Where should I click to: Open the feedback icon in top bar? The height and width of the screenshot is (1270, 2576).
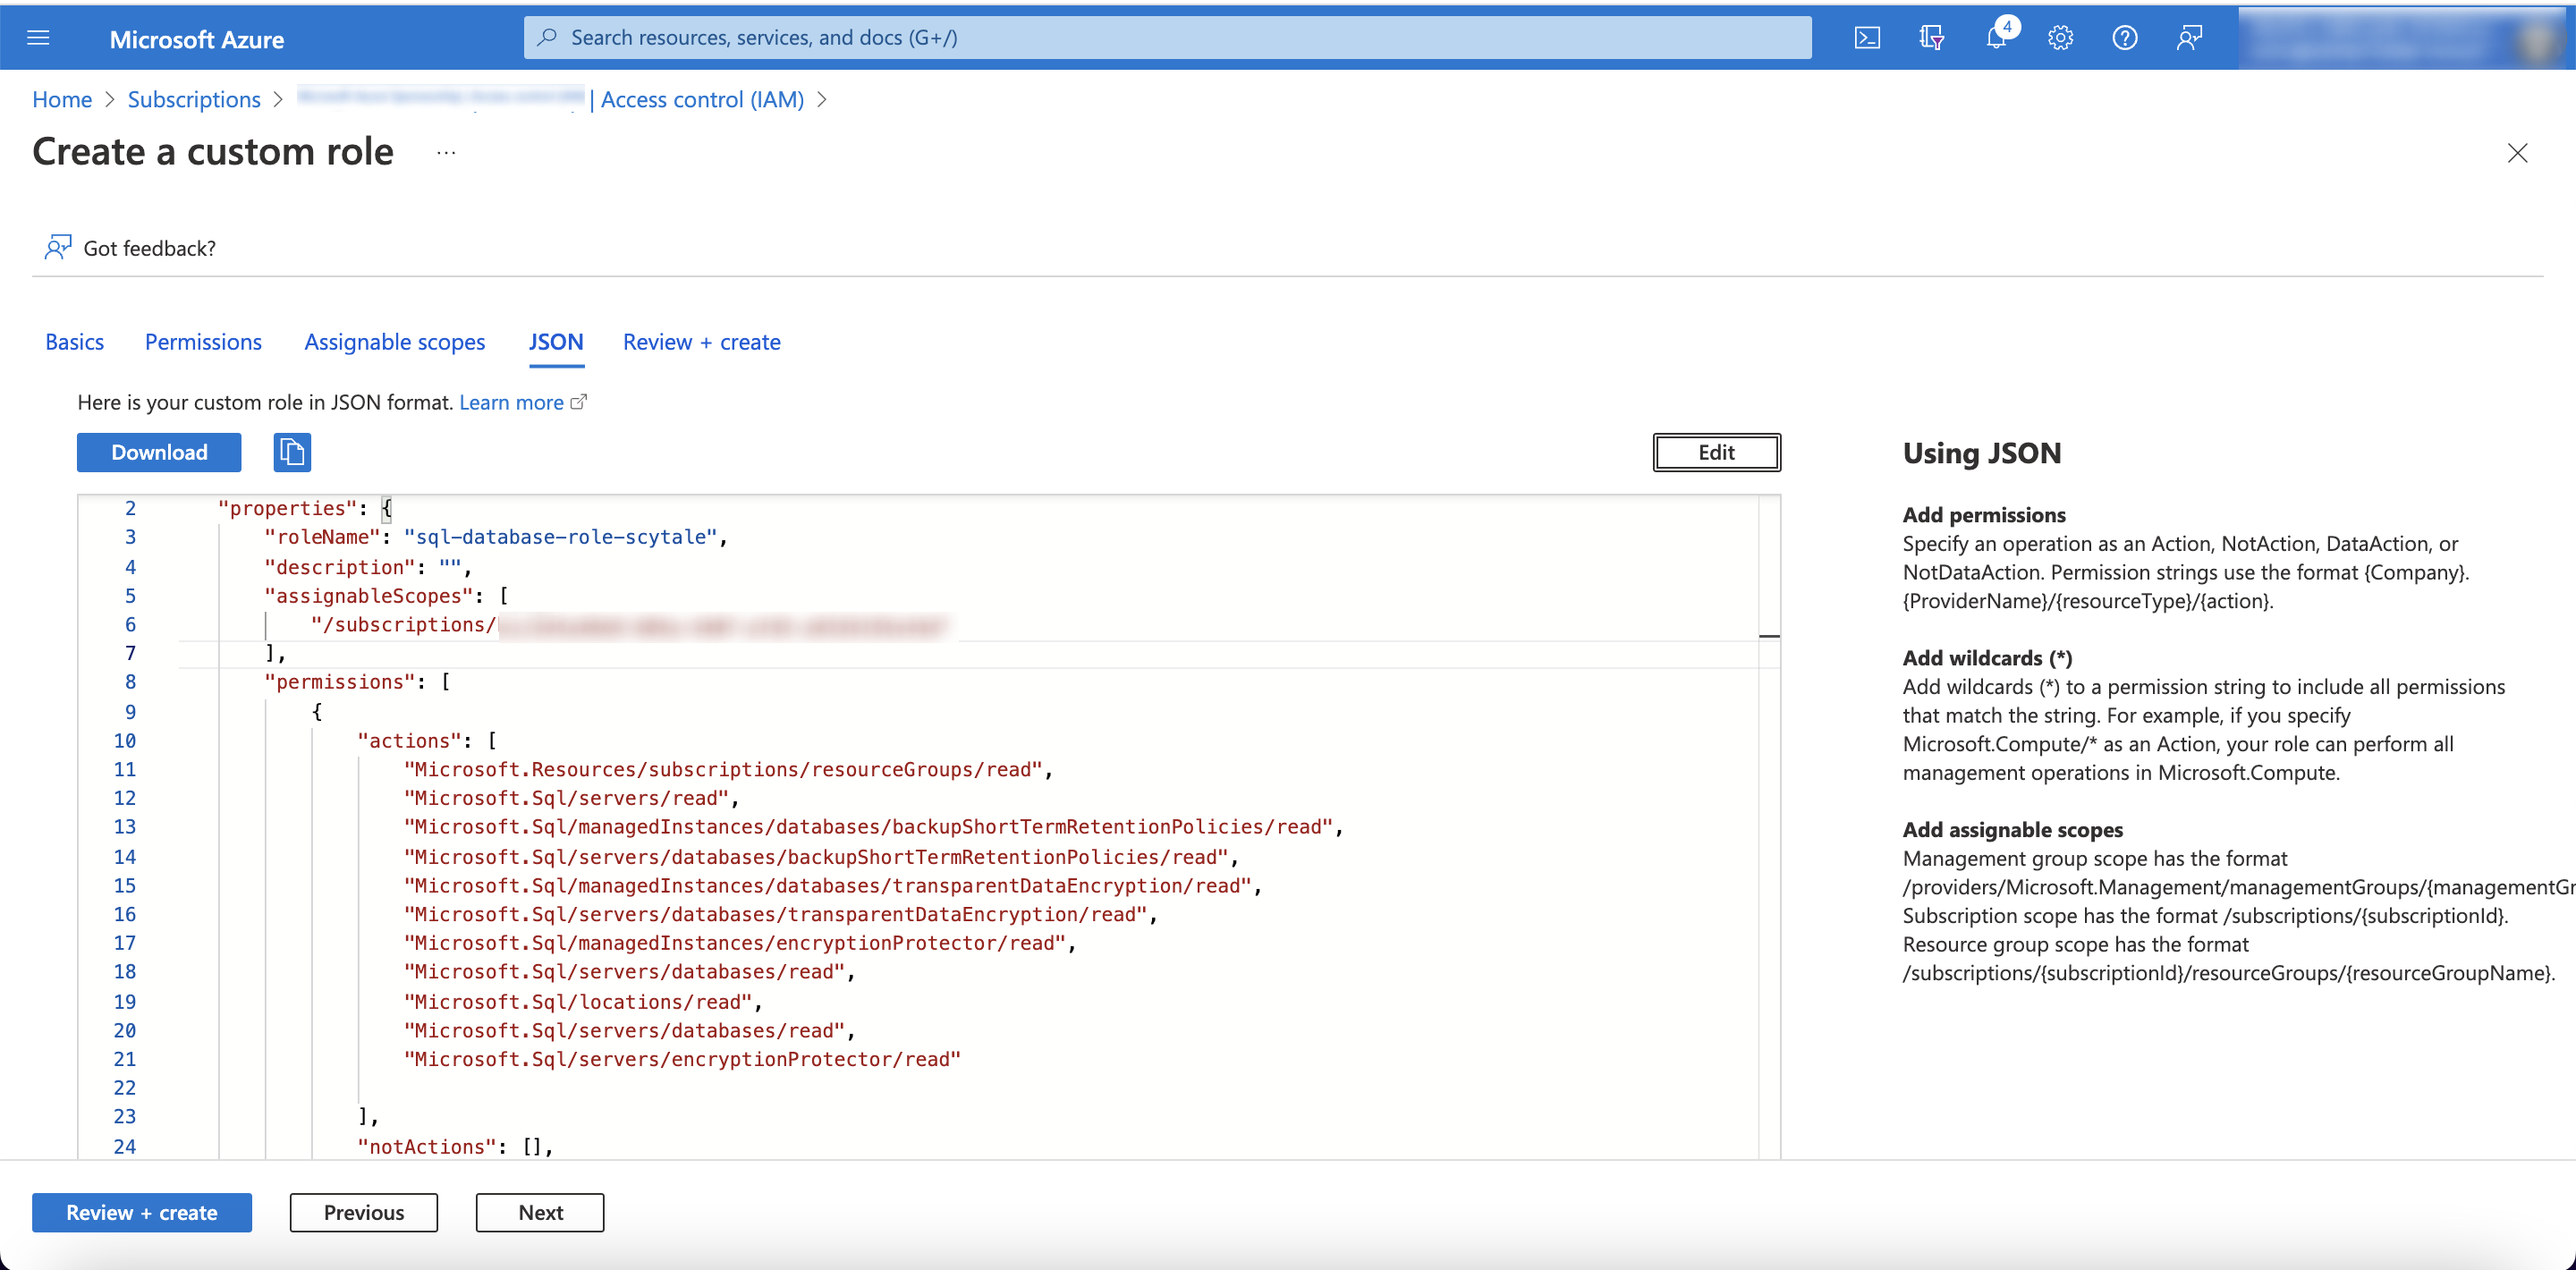(2189, 38)
